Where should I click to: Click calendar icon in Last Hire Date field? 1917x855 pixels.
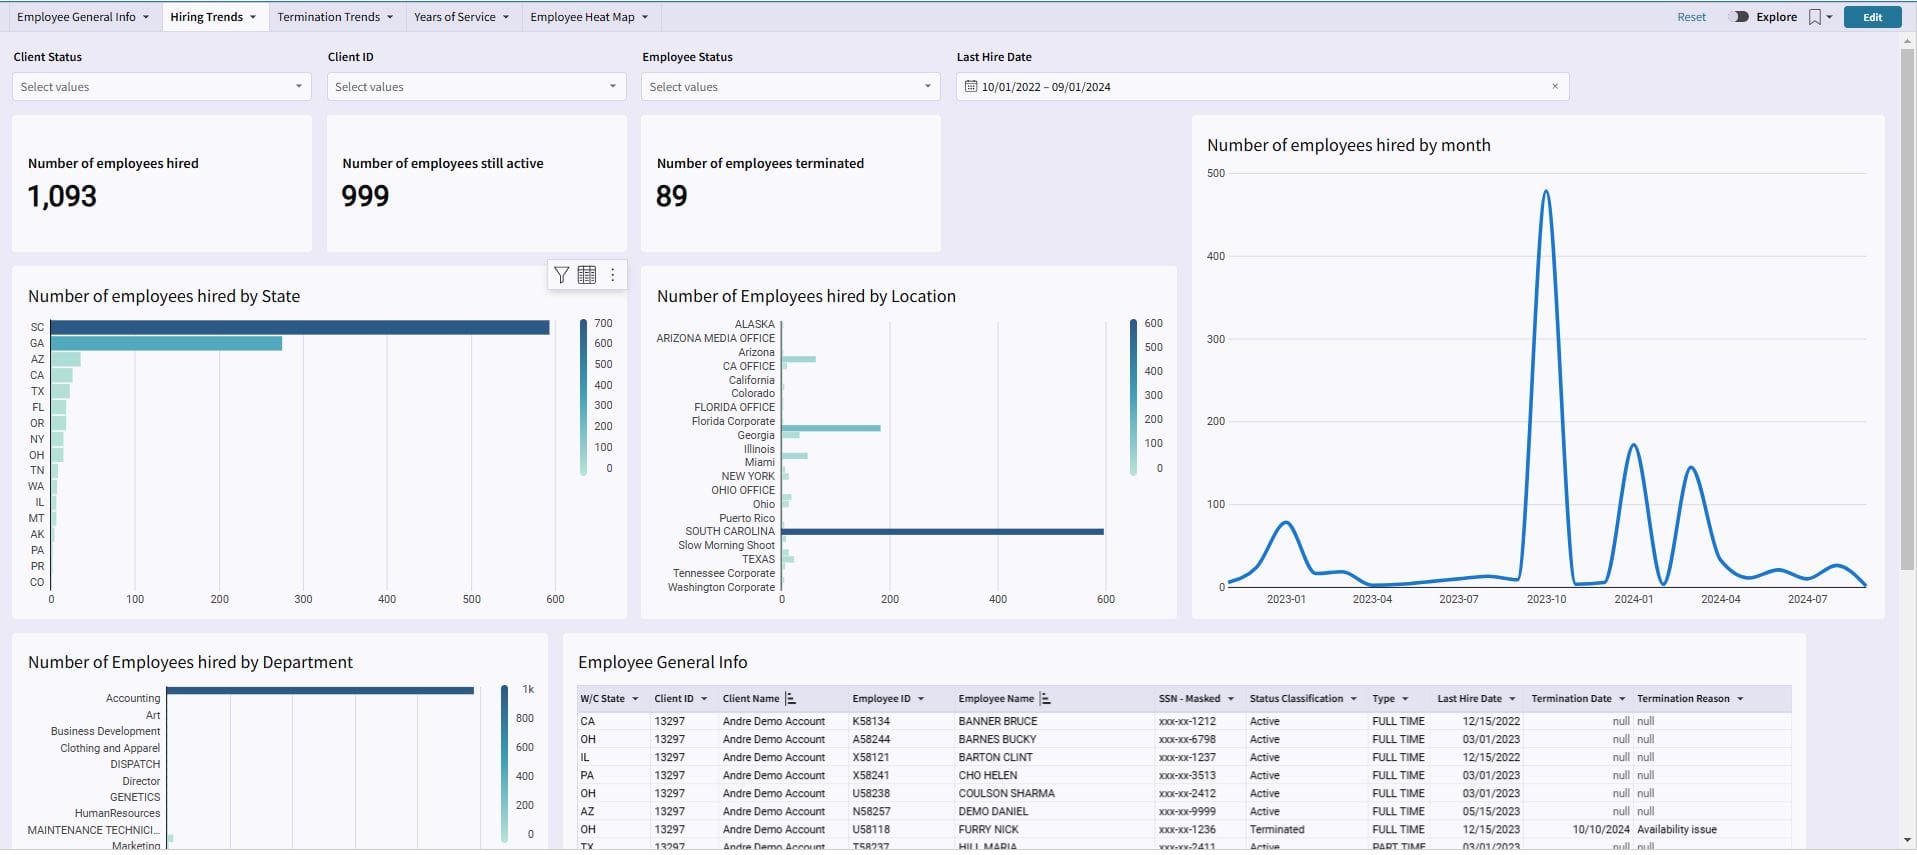click(970, 87)
